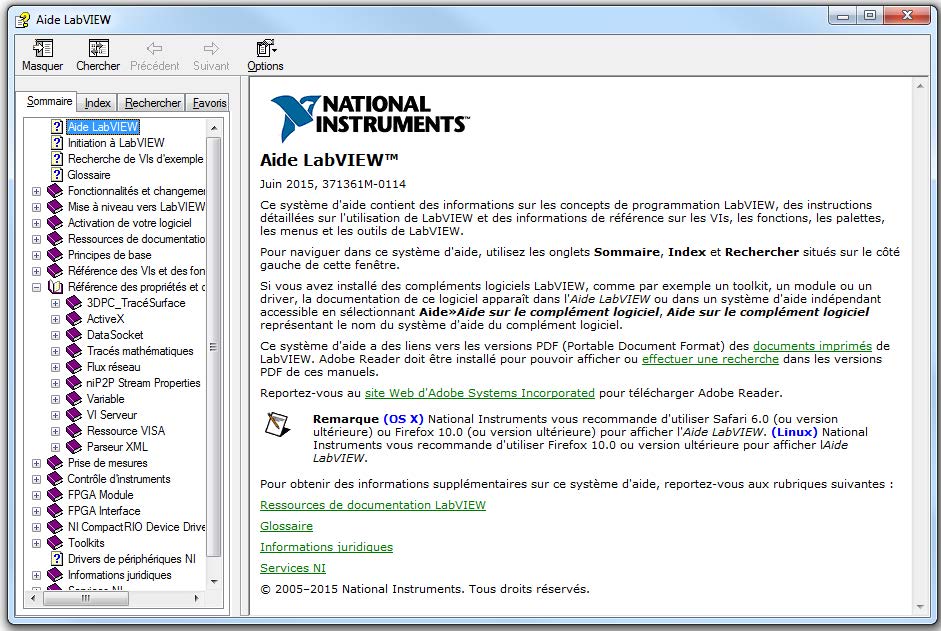
Task: Click the tree's vertical scrollbar thumb
Action: pos(214,346)
